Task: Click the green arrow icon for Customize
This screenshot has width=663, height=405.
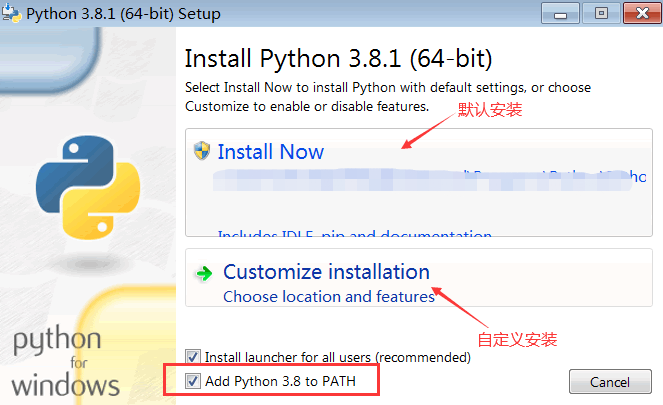Action: pyautogui.click(x=204, y=274)
